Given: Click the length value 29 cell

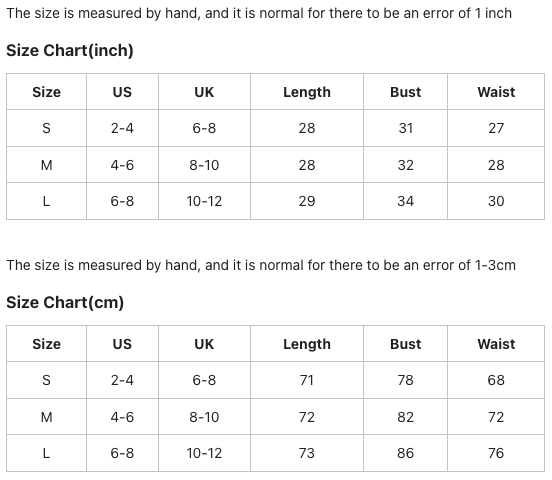Looking at the screenshot, I should pos(307,201).
